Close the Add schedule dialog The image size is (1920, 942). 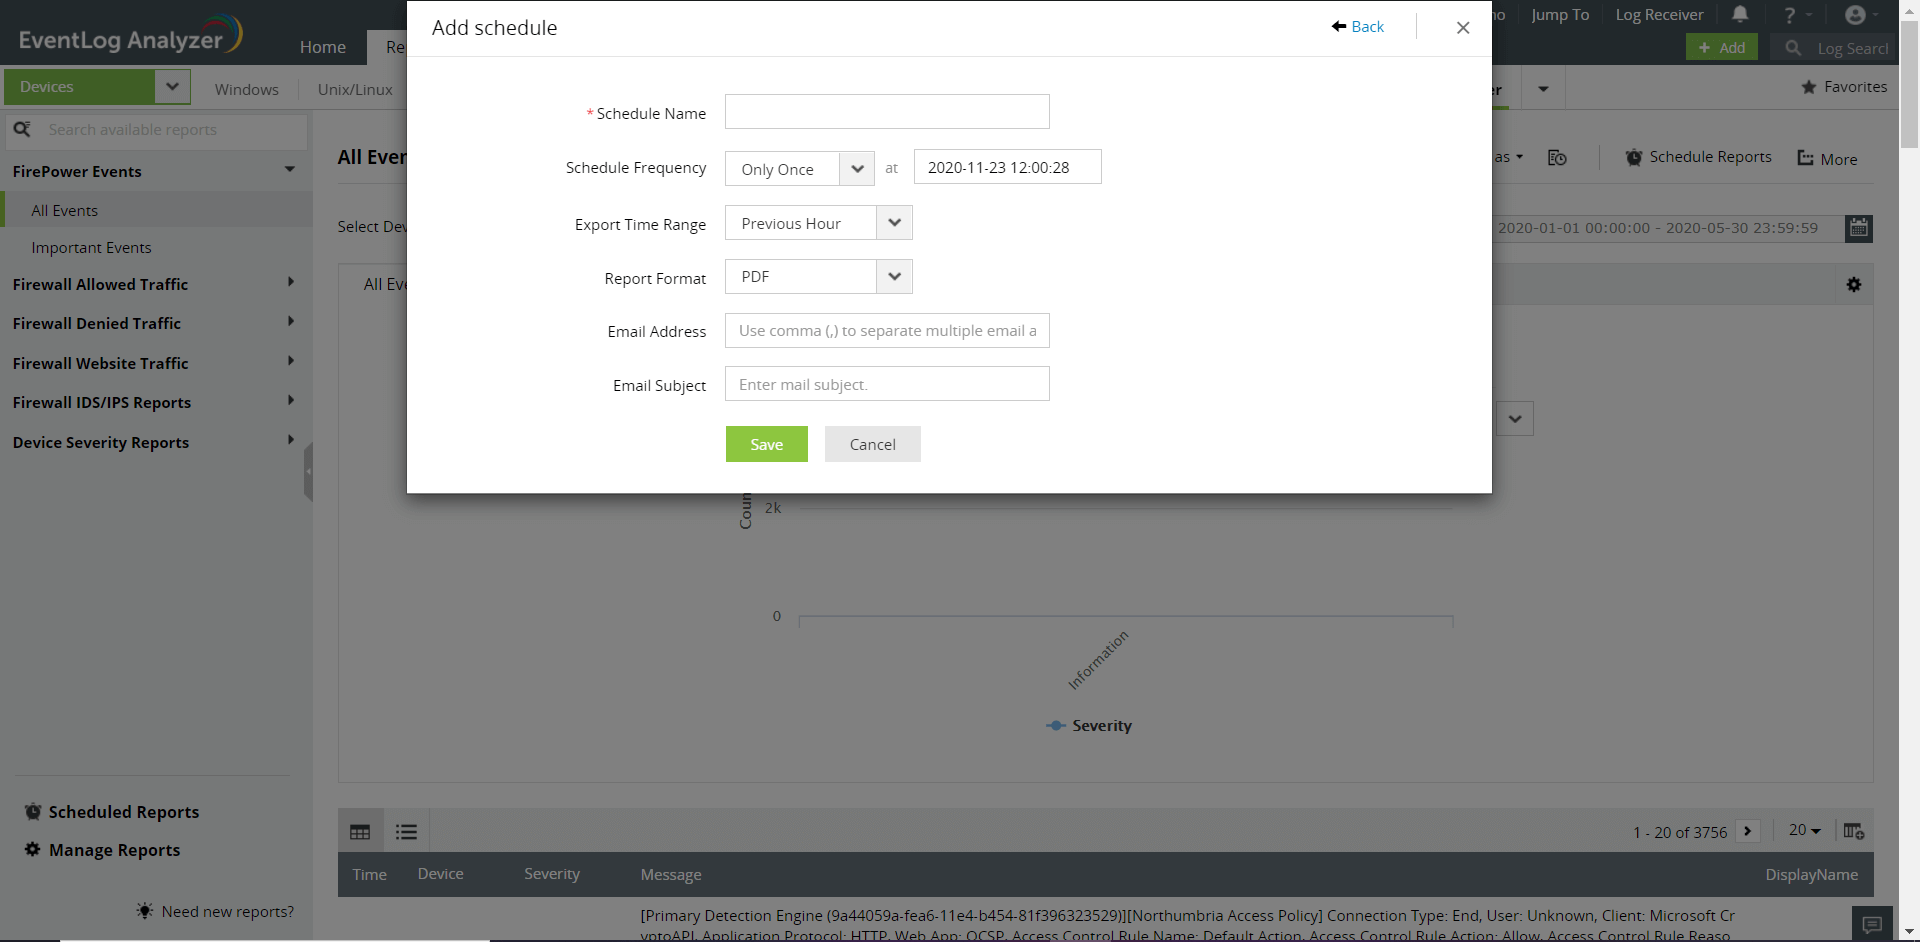point(1463,28)
